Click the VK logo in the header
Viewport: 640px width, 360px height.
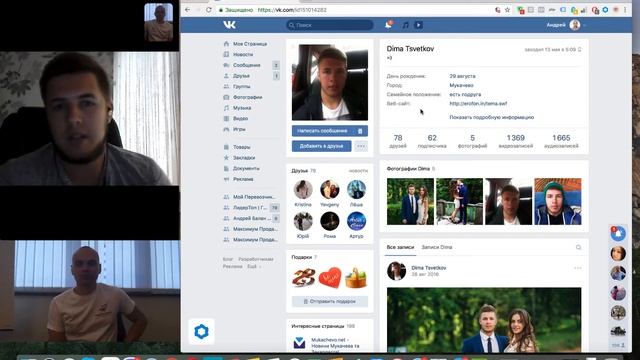[230, 25]
